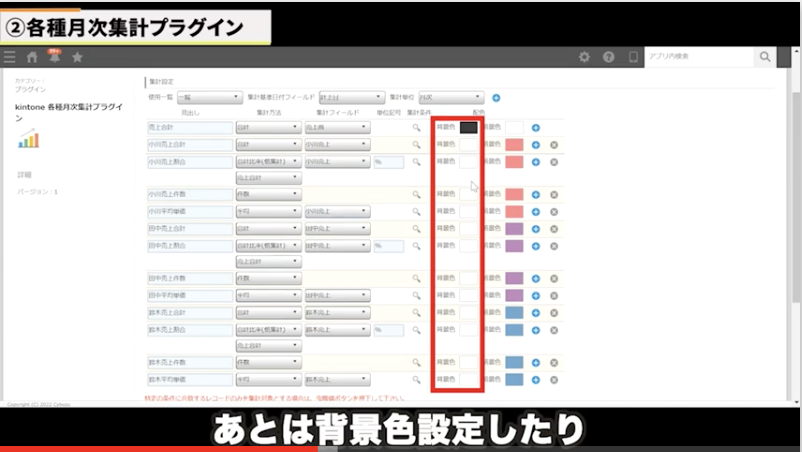Click the black background color swatch for 売上合計
The image size is (802, 452).
pos(468,128)
